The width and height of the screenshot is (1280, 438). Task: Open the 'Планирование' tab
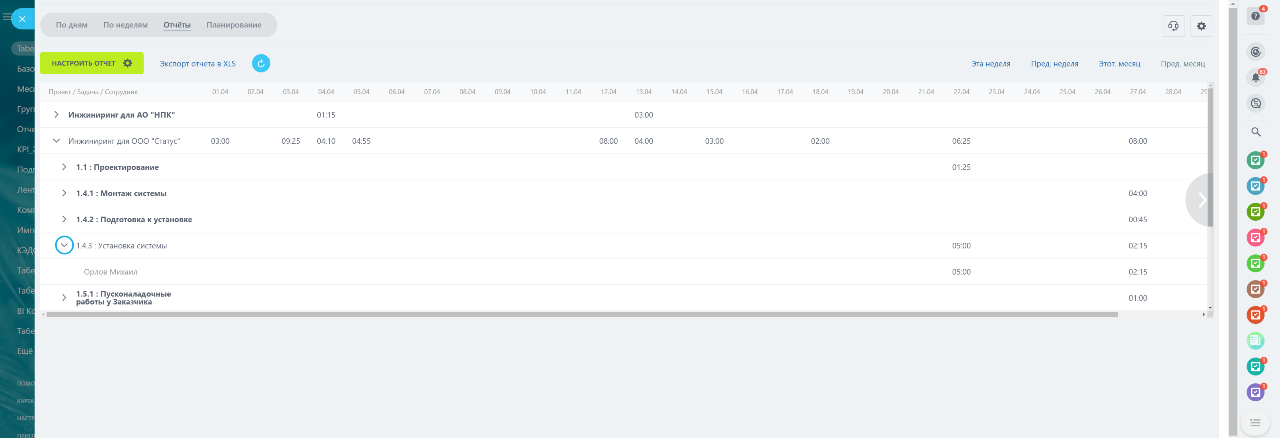(234, 24)
